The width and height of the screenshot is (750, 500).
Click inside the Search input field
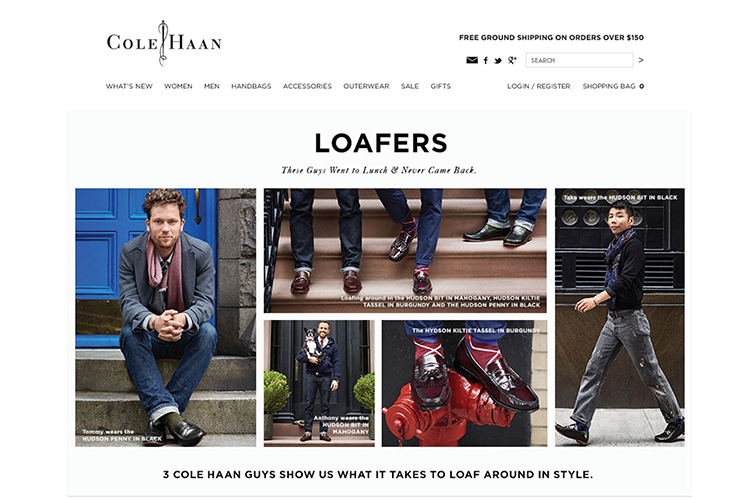coord(579,60)
